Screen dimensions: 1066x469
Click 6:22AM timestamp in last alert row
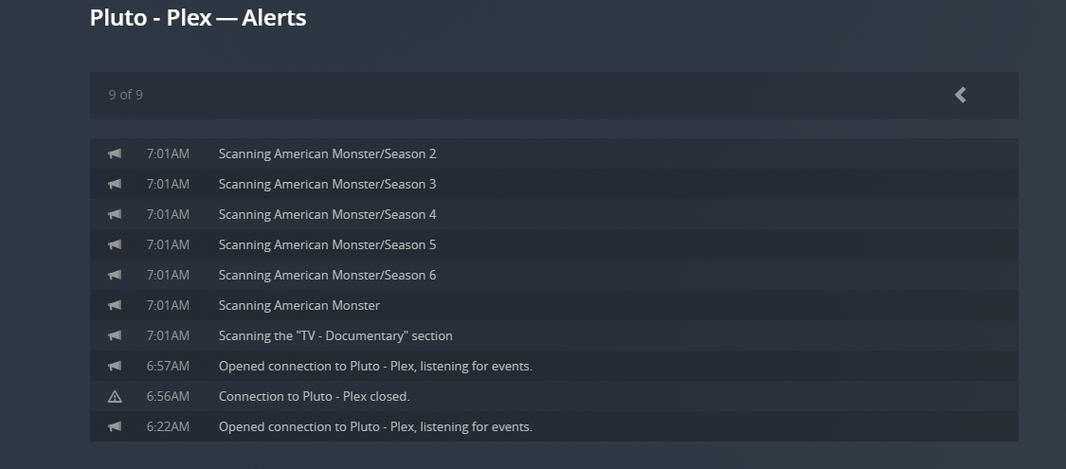point(168,427)
